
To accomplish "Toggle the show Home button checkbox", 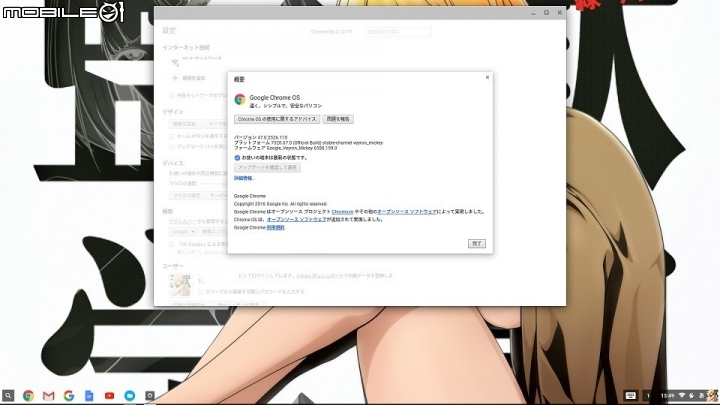I will (x=171, y=136).
